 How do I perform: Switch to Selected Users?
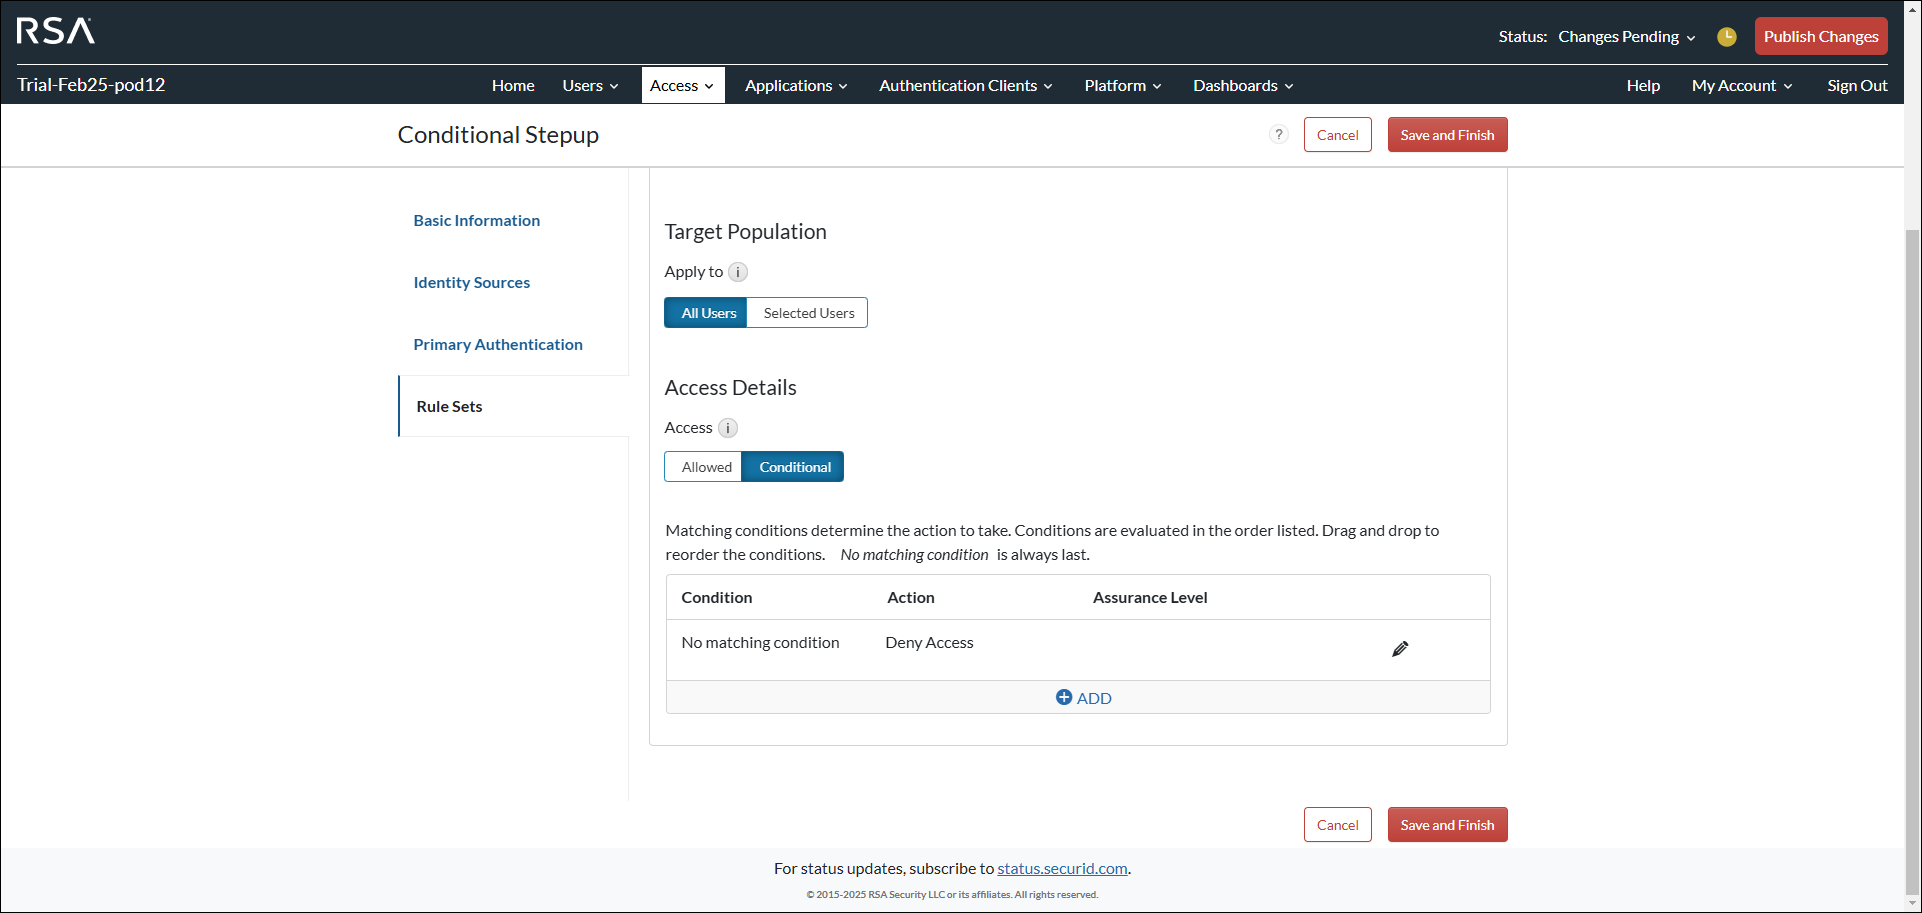(807, 312)
